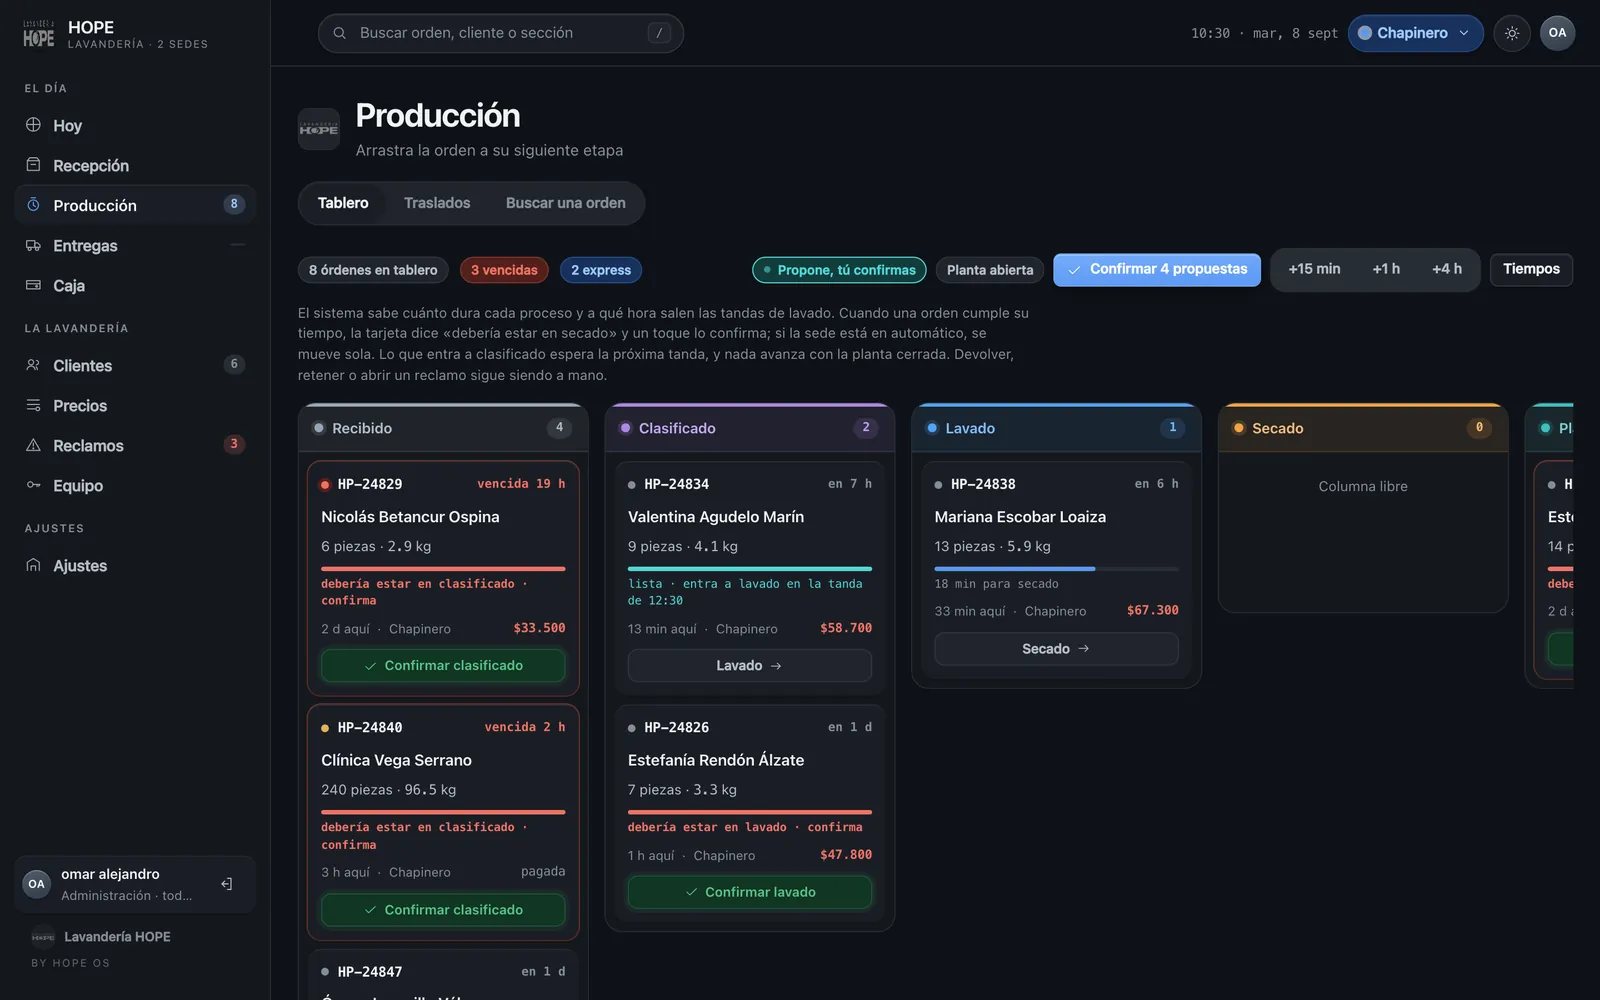The width and height of the screenshot is (1600, 1000).
Task: Switch to the Tablero tab
Action: 343,203
